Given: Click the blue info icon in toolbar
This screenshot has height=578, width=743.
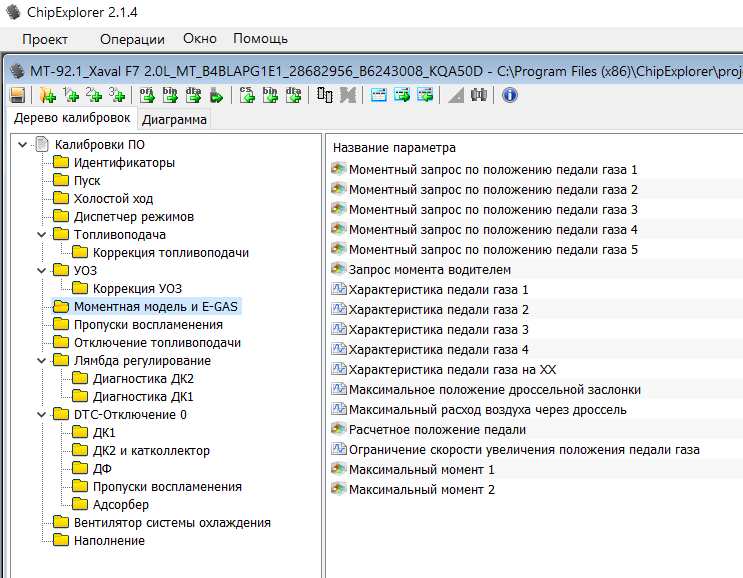Looking at the screenshot, I should (x=509, y=95).
